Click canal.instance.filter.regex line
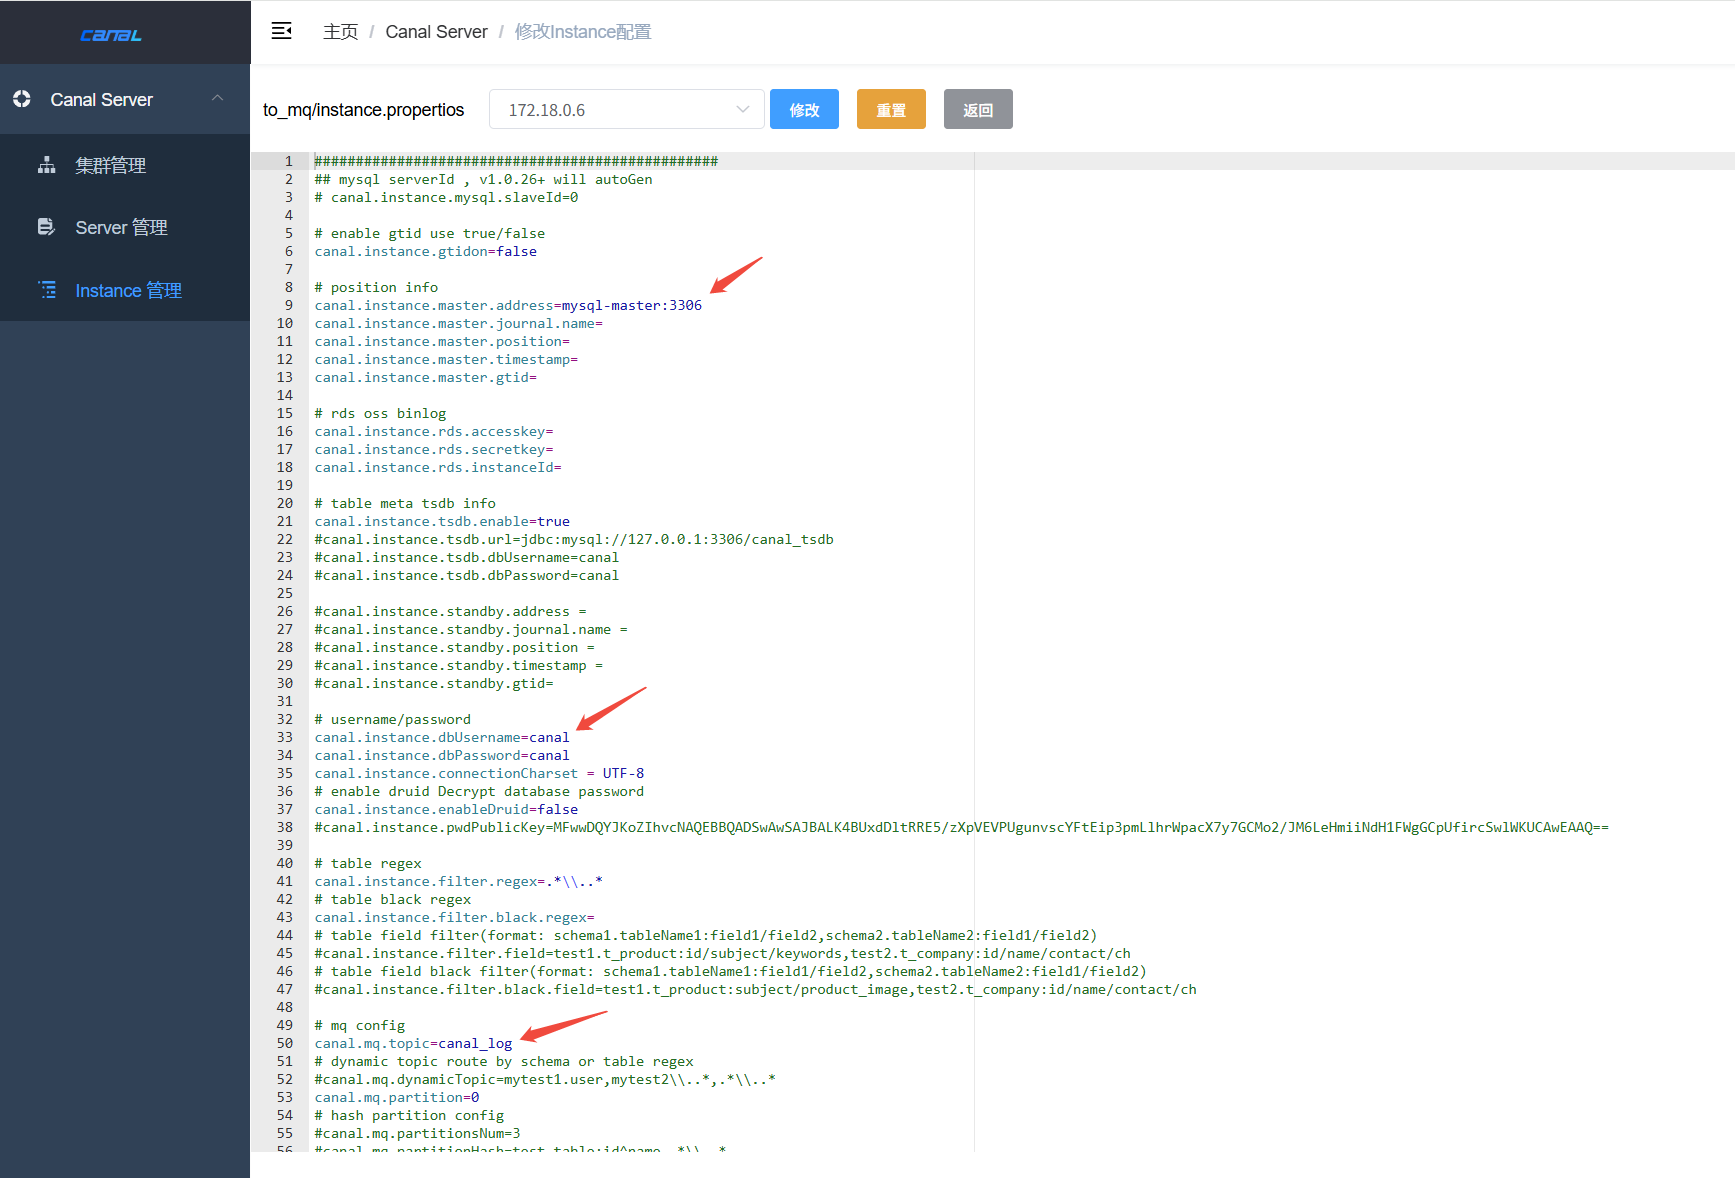The height and width of the screenshot is (1178, 1735). click(459, 881)
